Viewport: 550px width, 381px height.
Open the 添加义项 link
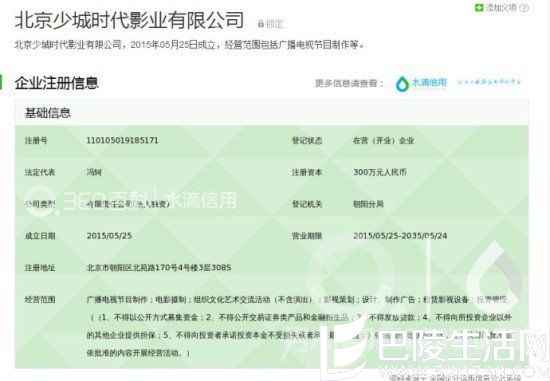click(501, 7)
